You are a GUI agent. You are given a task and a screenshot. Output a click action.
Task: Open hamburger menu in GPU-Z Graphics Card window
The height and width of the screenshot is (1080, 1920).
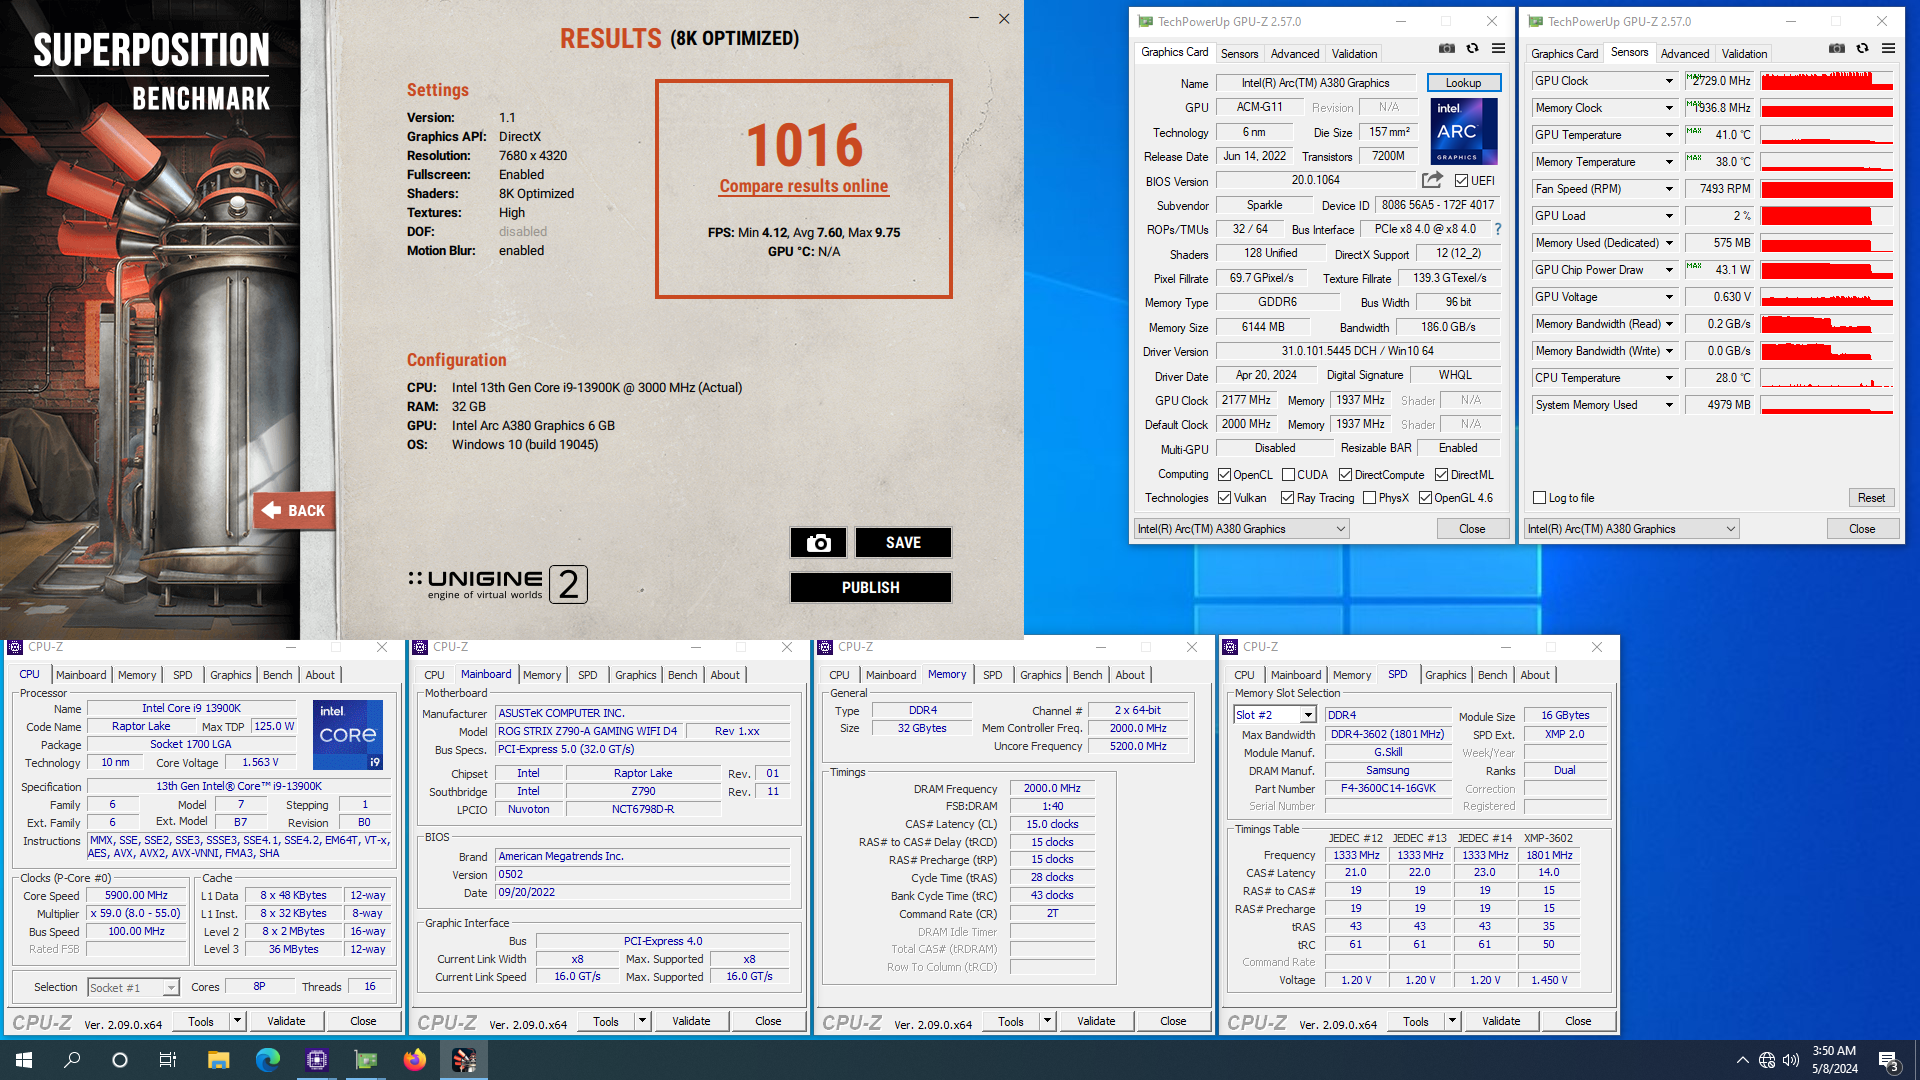1498,48
